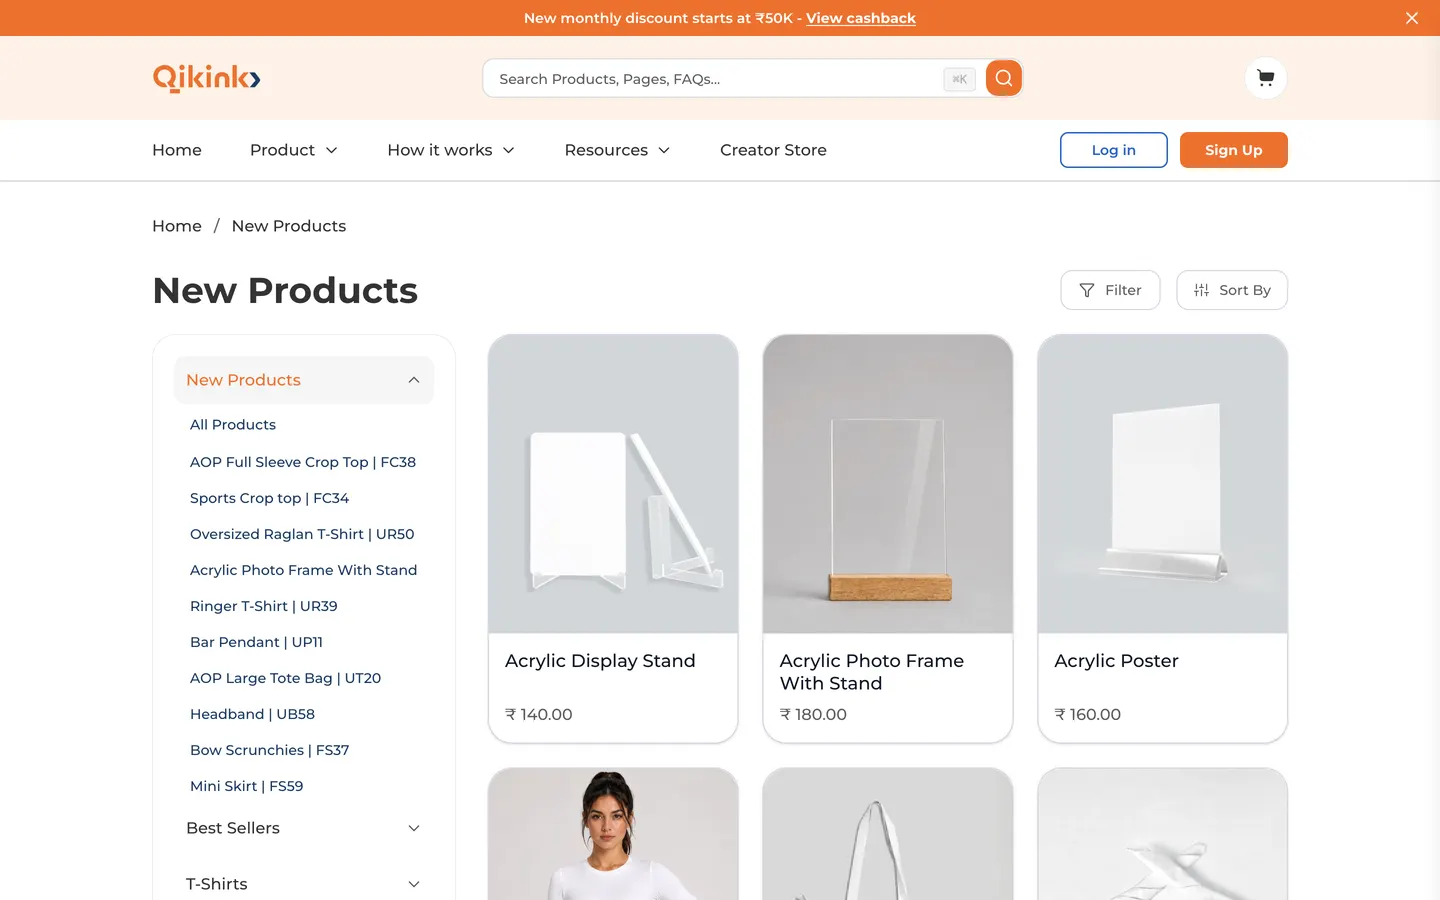Click the View cashback link
Viewport: 1440px width, 900px height.
coord(861,18)
